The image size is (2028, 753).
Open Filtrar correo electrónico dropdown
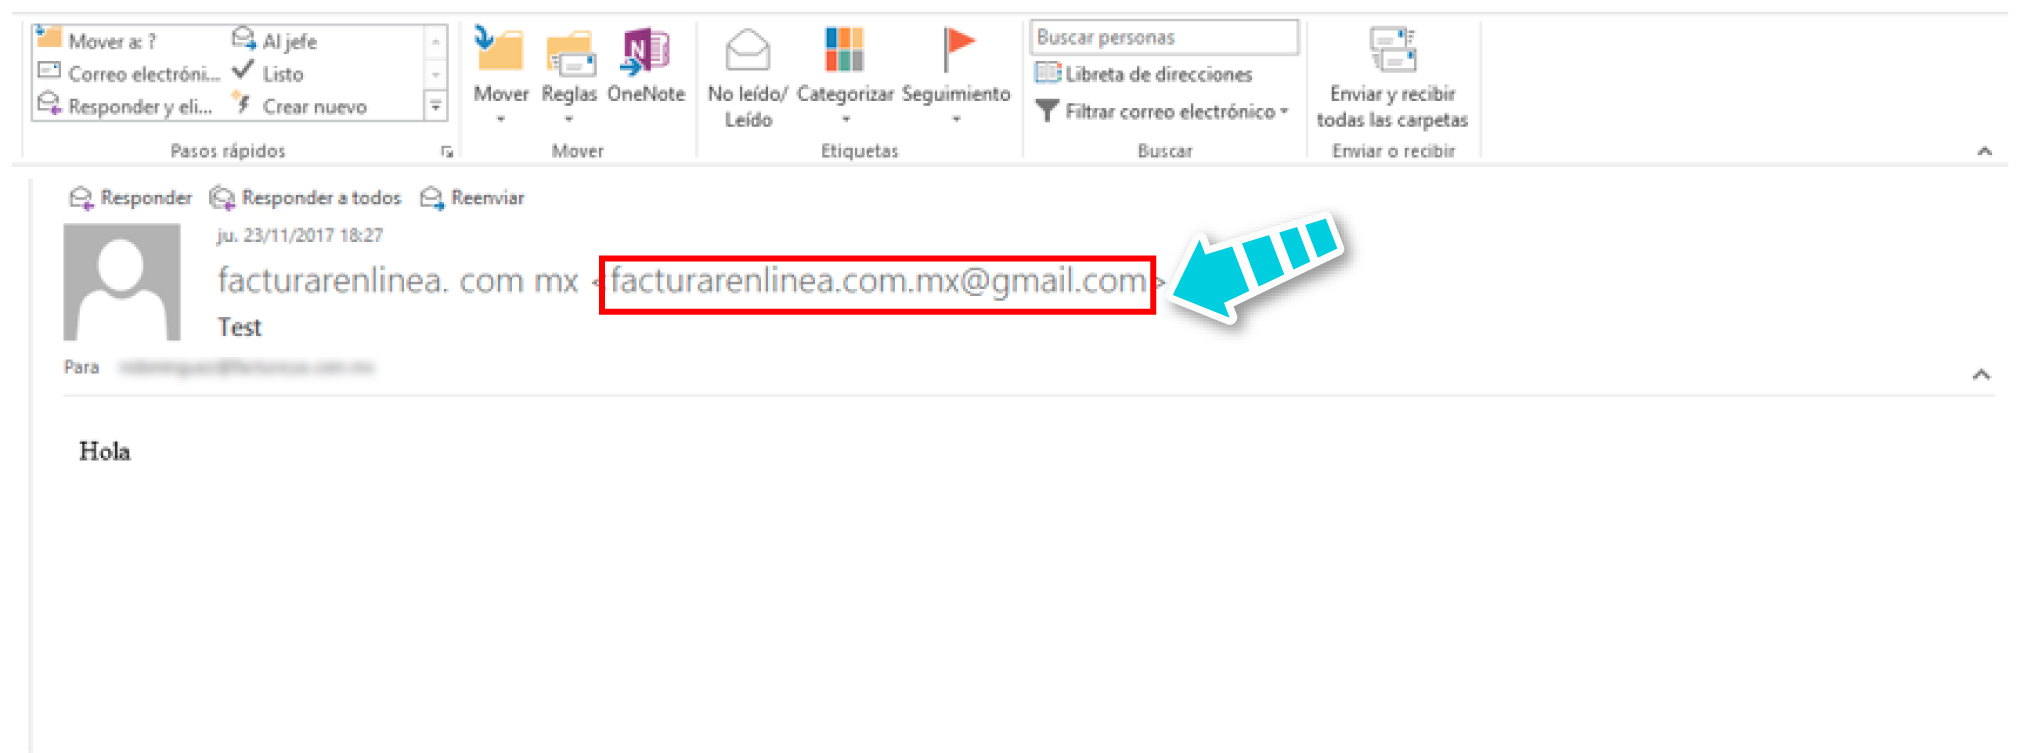[x=1162, y=111]
